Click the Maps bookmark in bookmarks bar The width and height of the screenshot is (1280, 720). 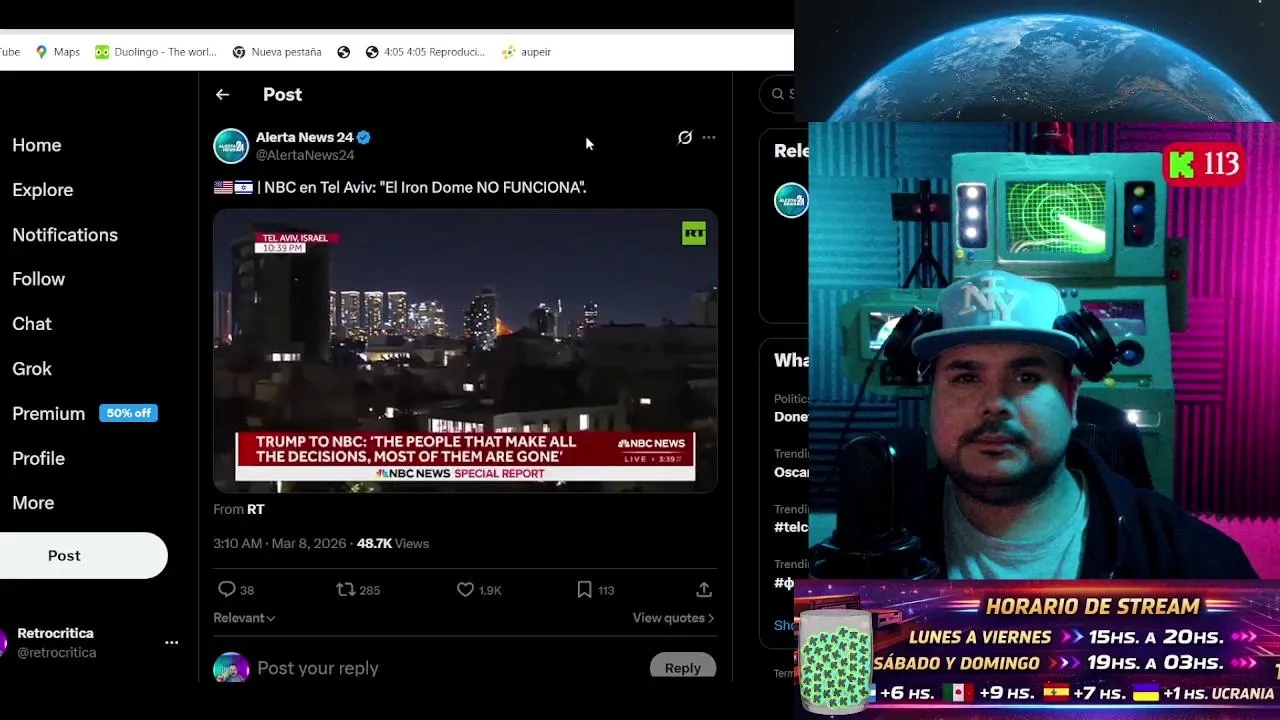click(x=57, y=52)
